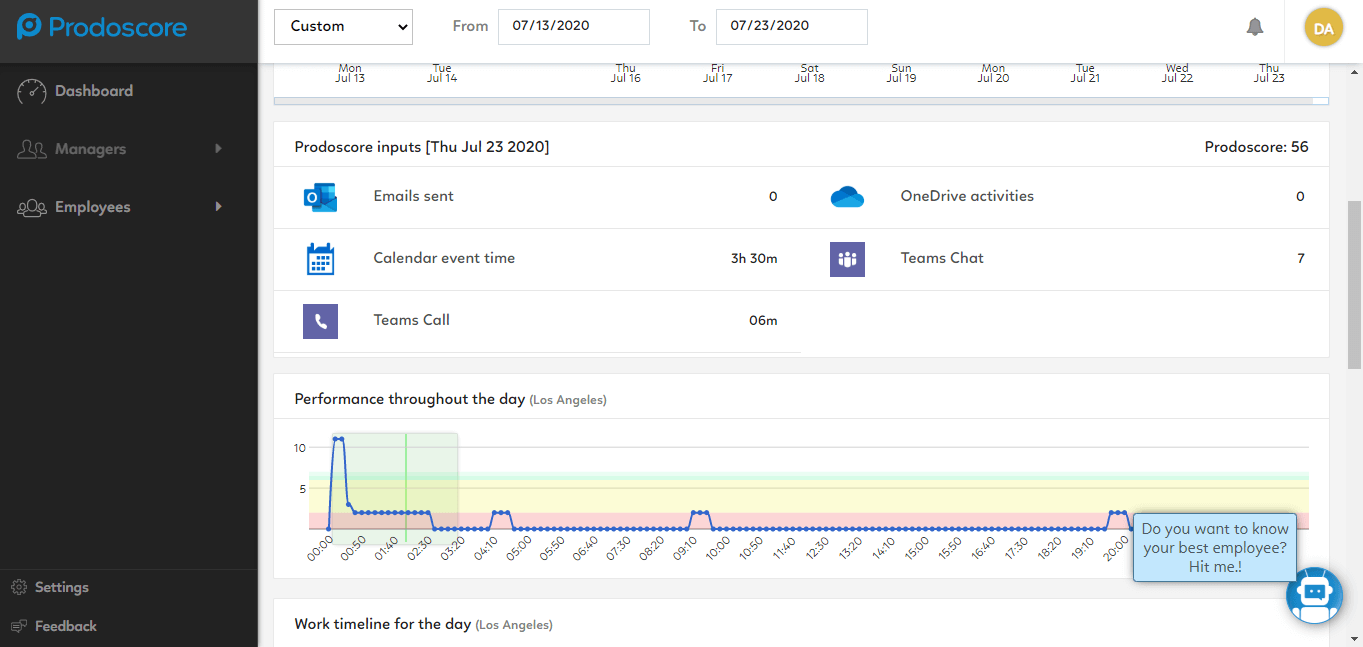Click the OneDrive activities label
Screen dimensions: 1363x647
(x=967, y=196)
